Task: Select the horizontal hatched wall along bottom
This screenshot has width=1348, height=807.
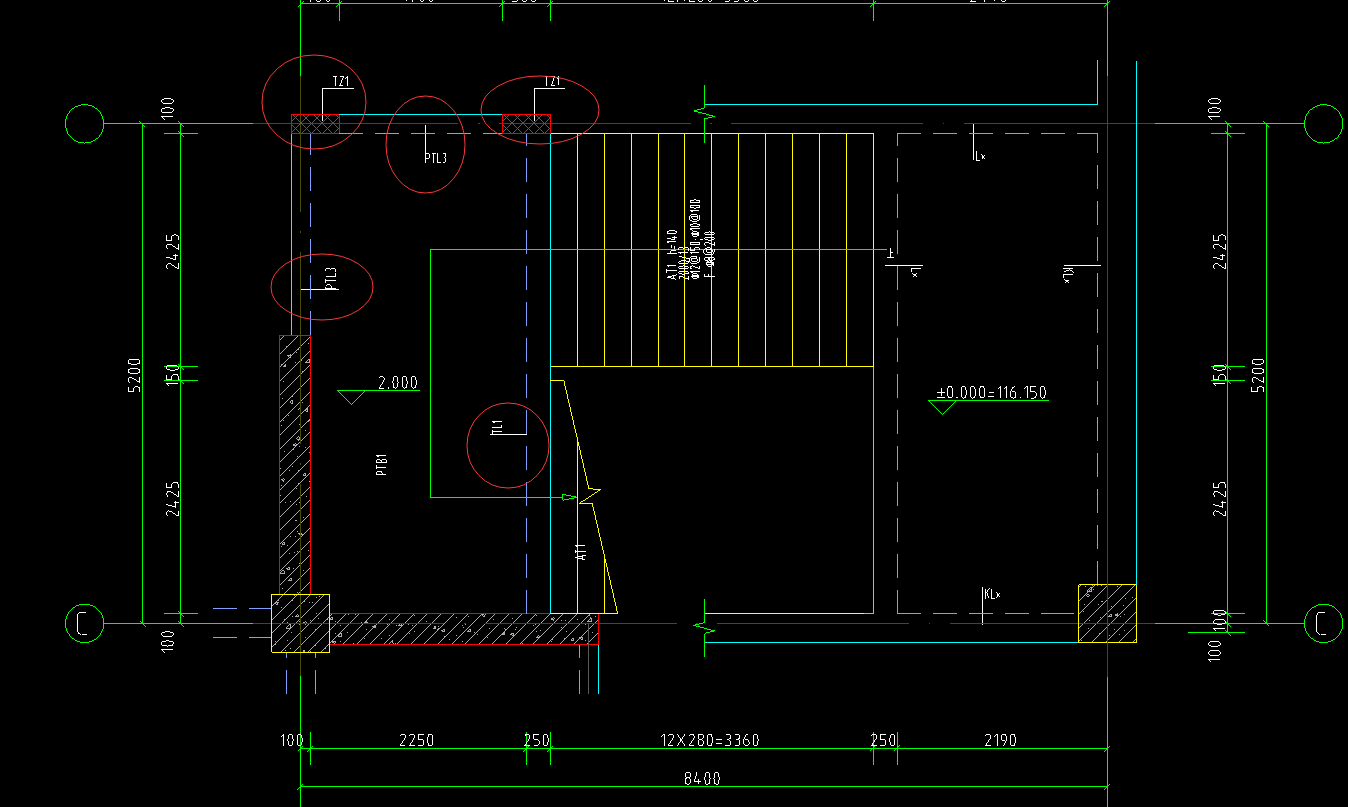Action: pyautogui.click(x=464, y=629)
